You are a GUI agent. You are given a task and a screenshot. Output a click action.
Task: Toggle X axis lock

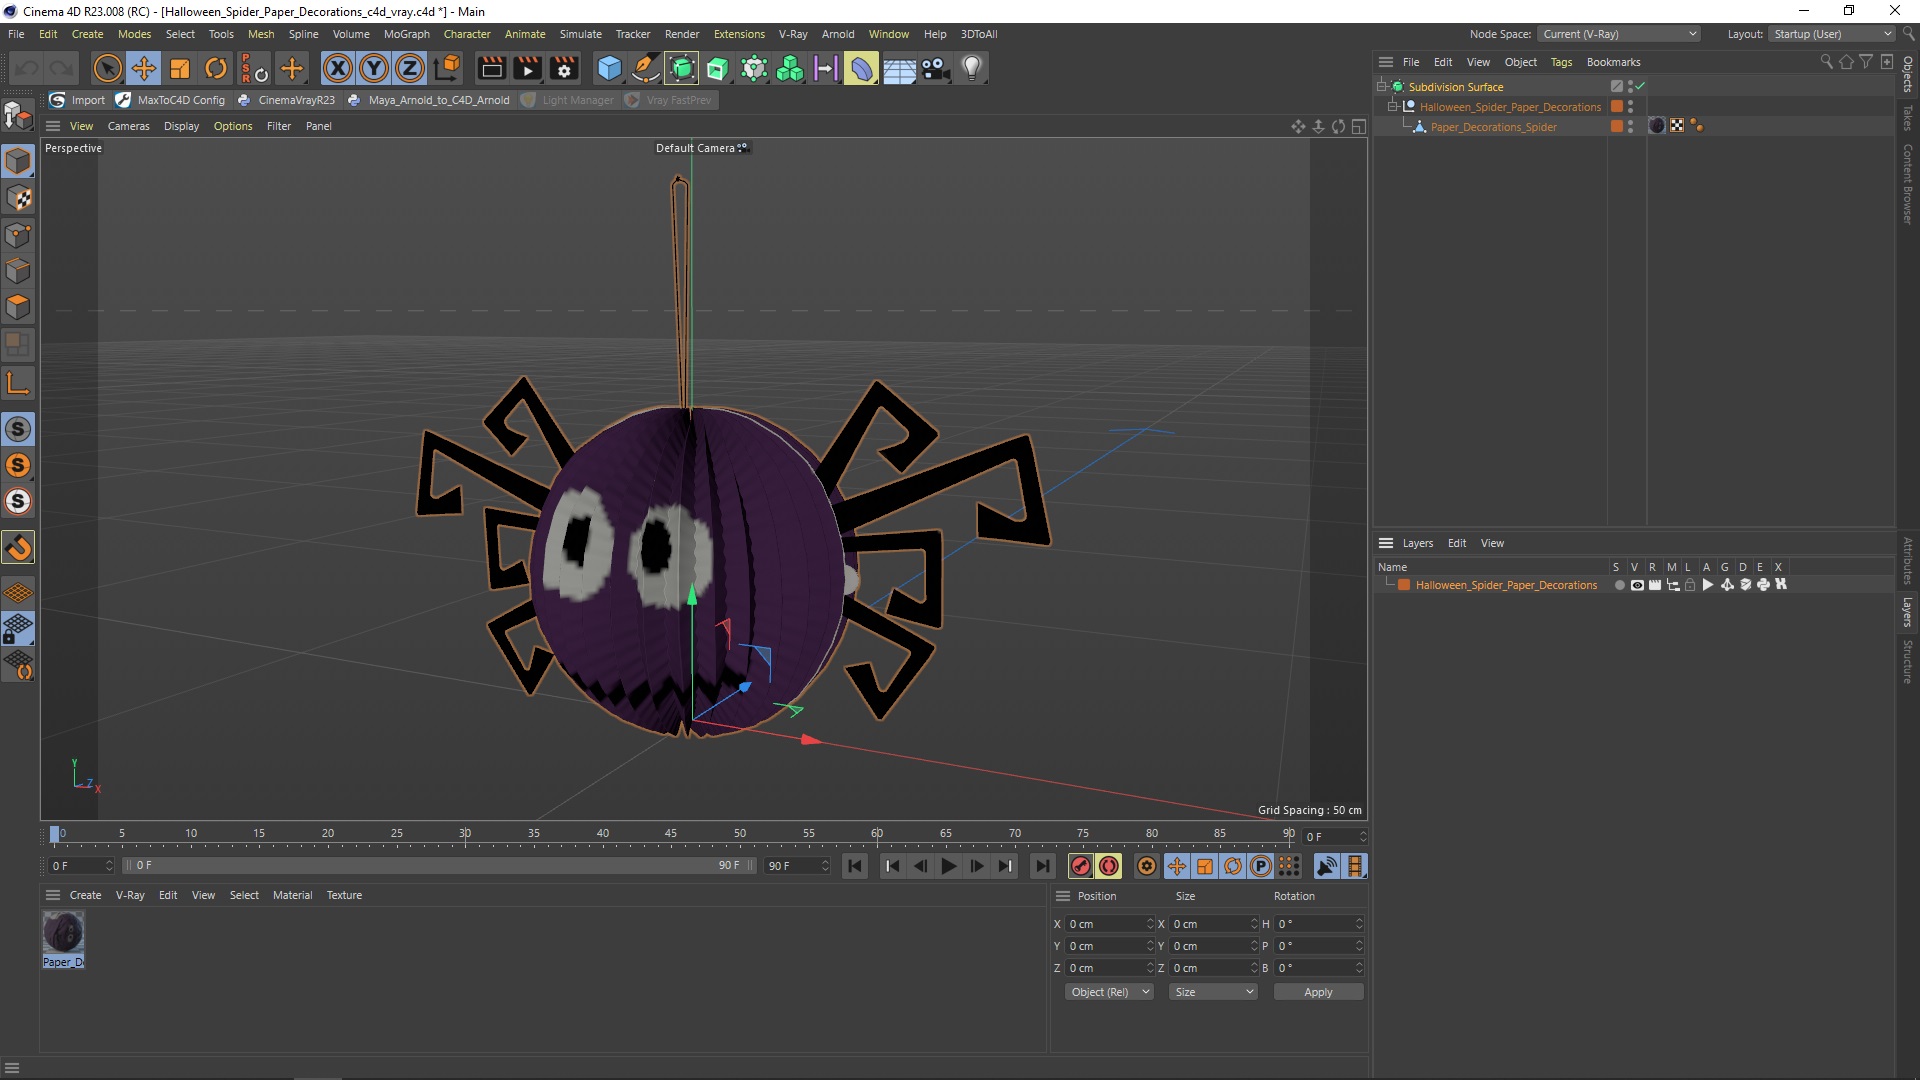click(x=338, y=68)
